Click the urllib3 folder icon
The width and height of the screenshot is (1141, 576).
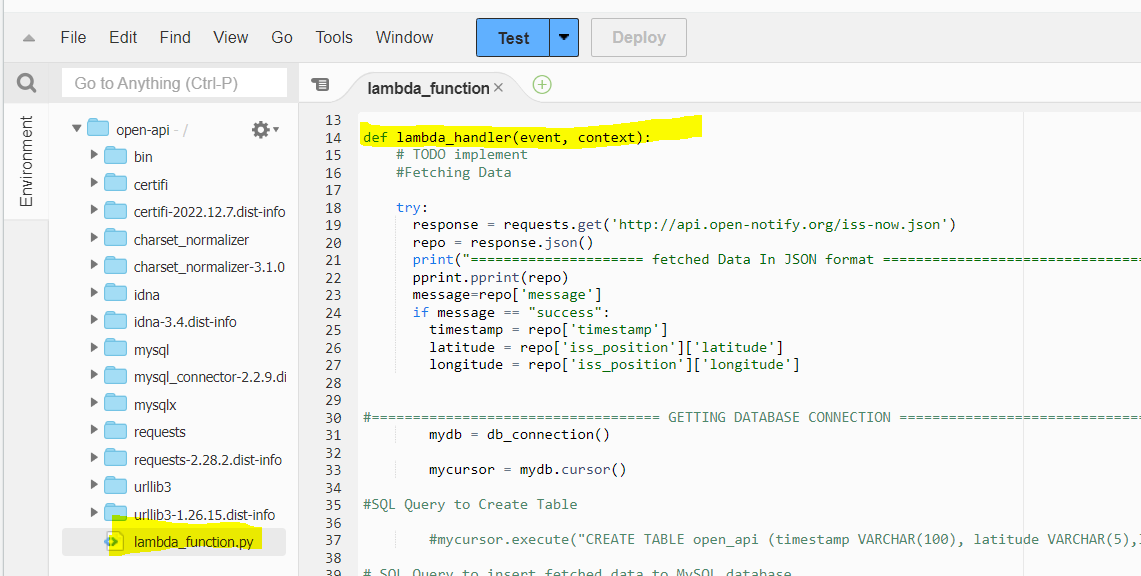(x=116, y=487)
